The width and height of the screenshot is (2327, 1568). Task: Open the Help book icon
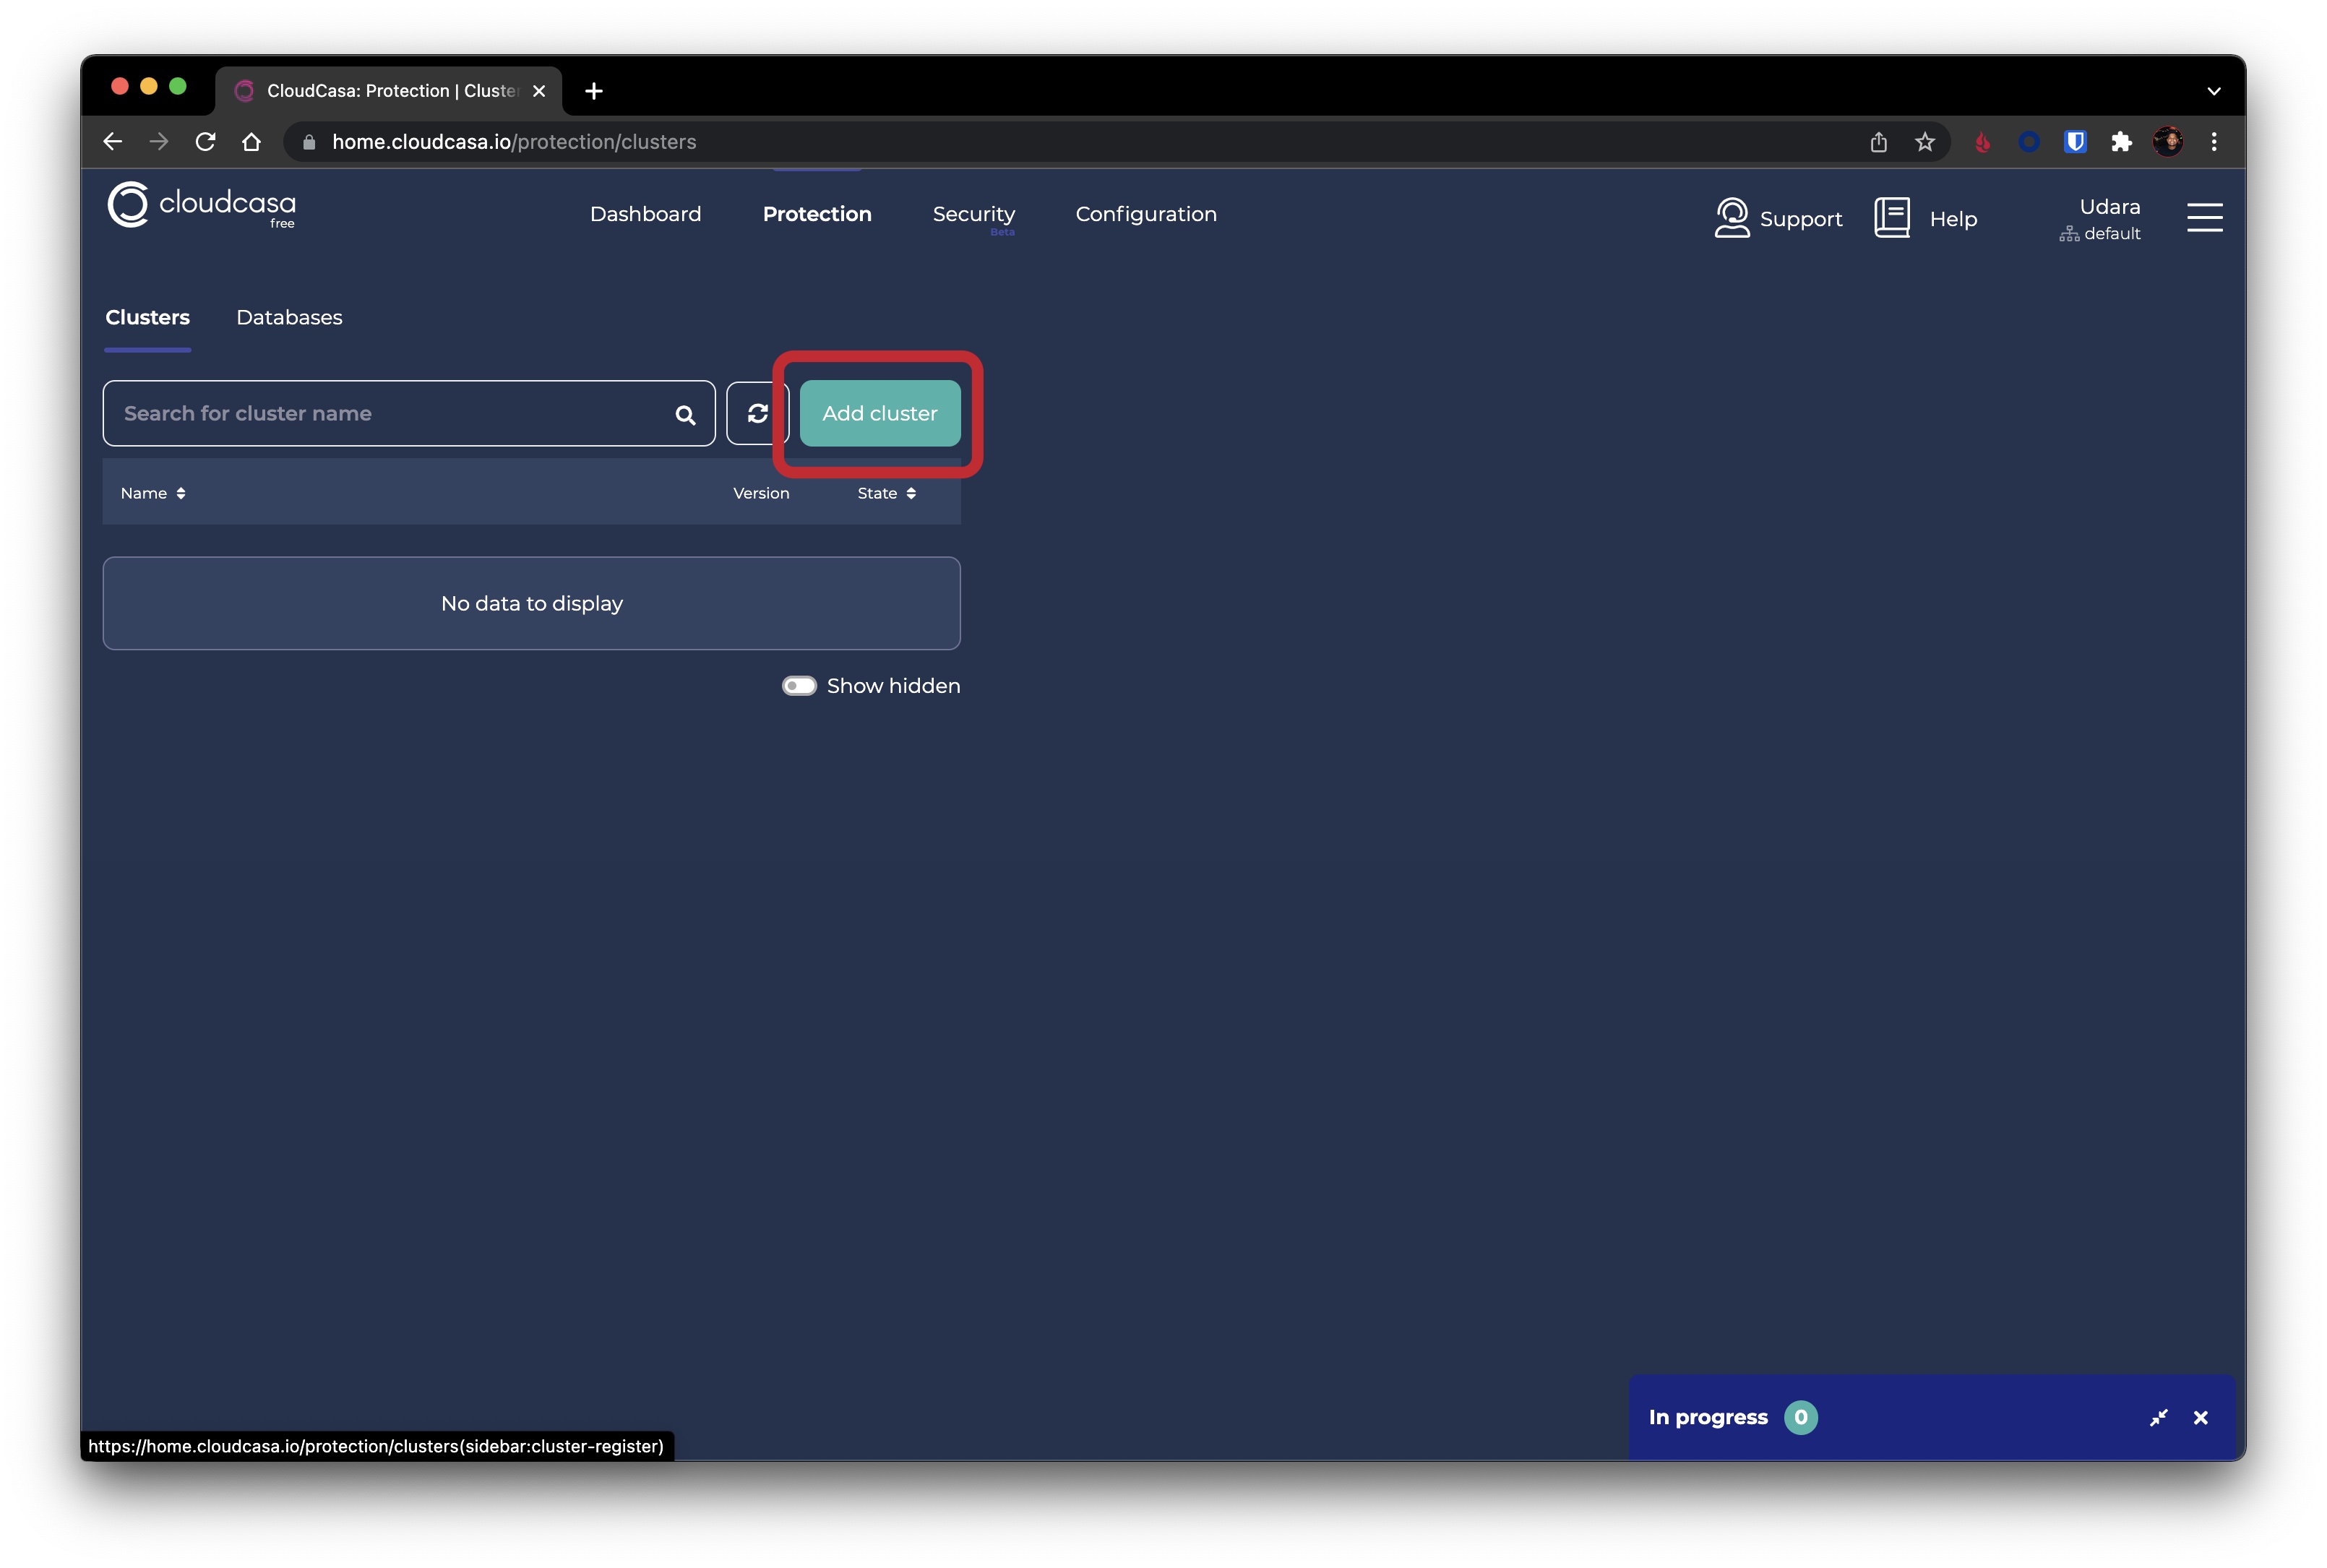tap(1891, 217)
